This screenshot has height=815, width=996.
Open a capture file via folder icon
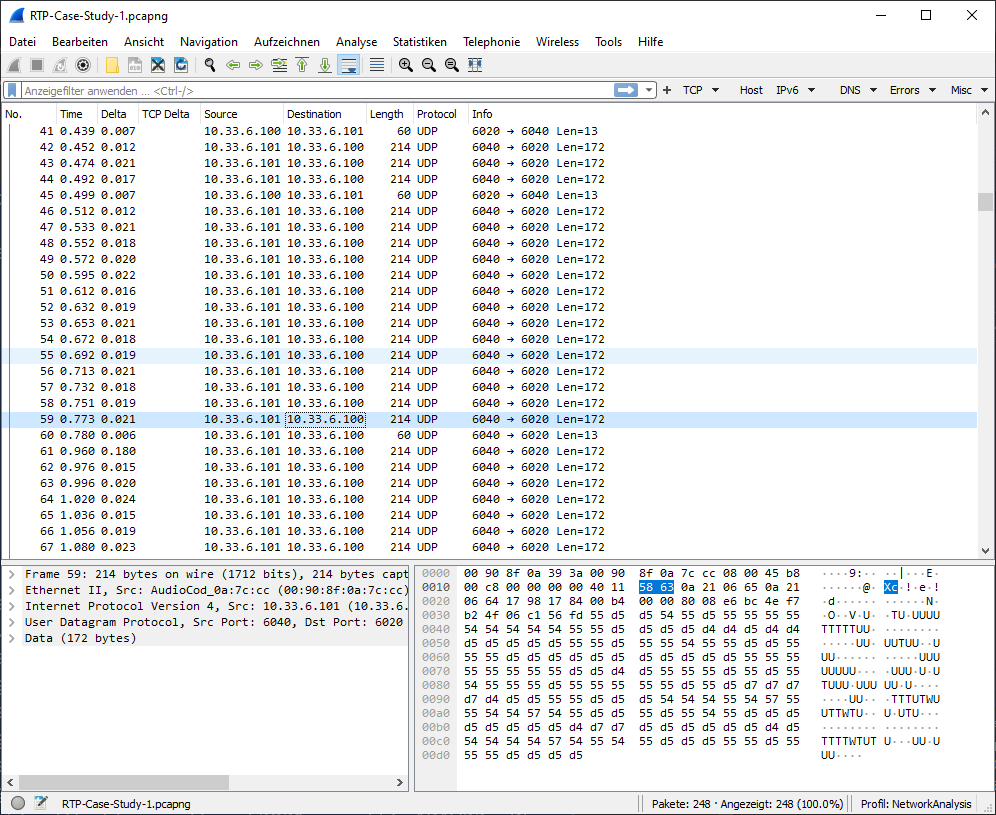112,65
